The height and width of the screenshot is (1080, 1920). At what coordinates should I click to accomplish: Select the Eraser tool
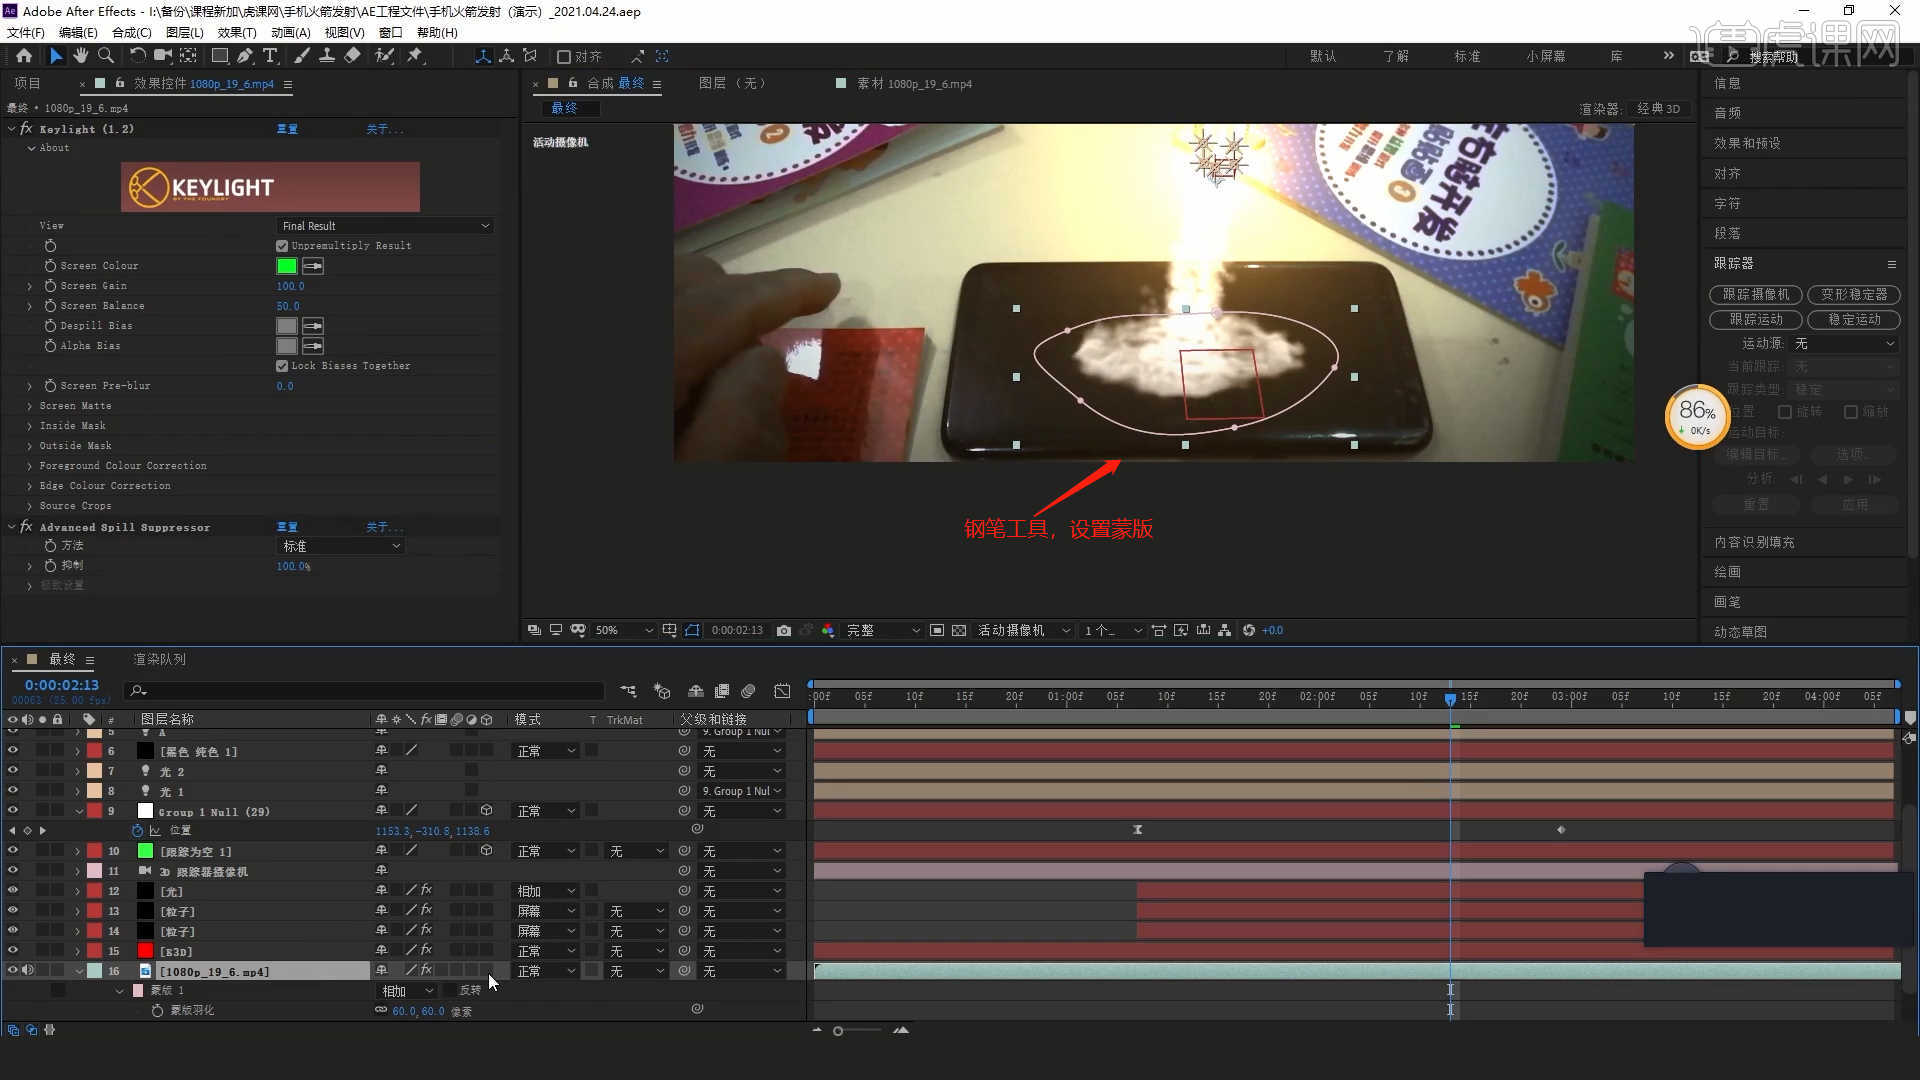click(x=352, y=56)
